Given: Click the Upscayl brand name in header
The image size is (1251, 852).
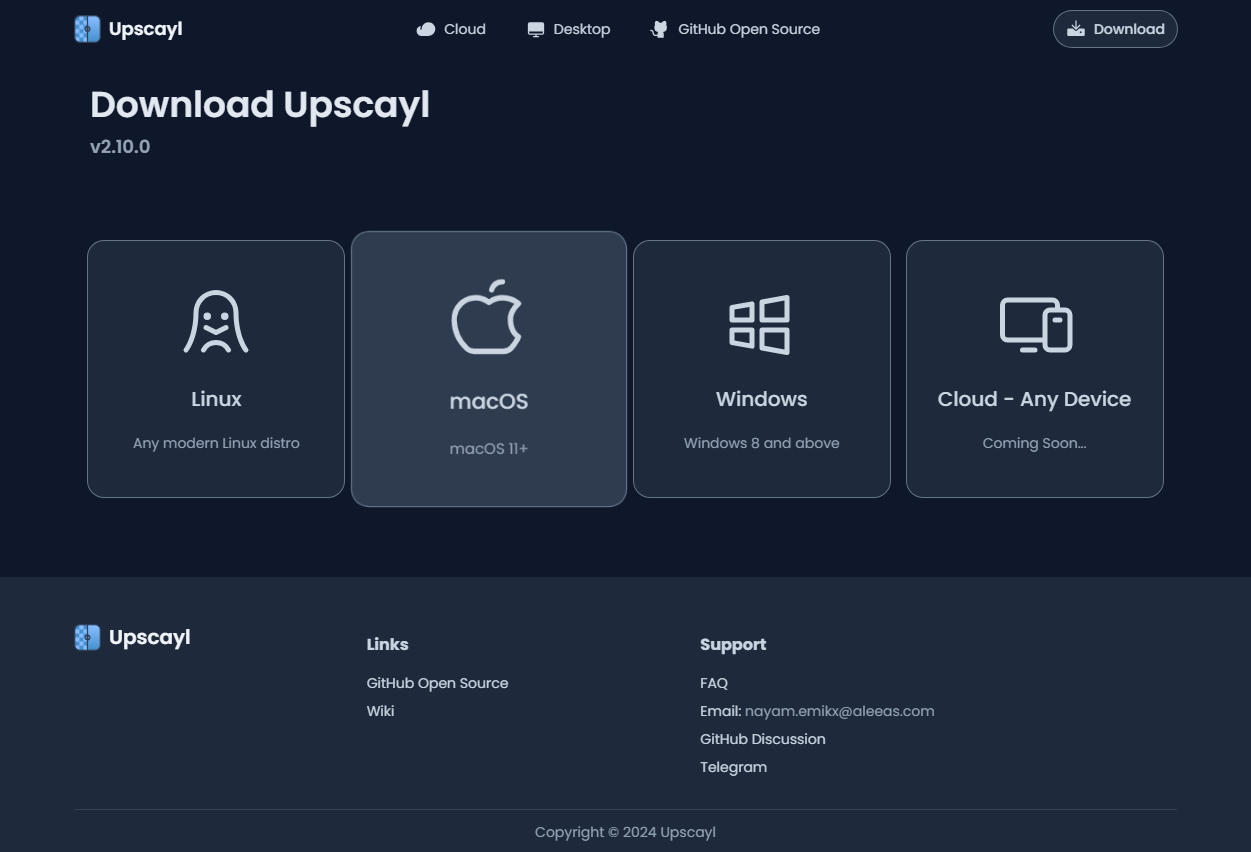Looking at the screenshot, I should [x=145, y=29].
